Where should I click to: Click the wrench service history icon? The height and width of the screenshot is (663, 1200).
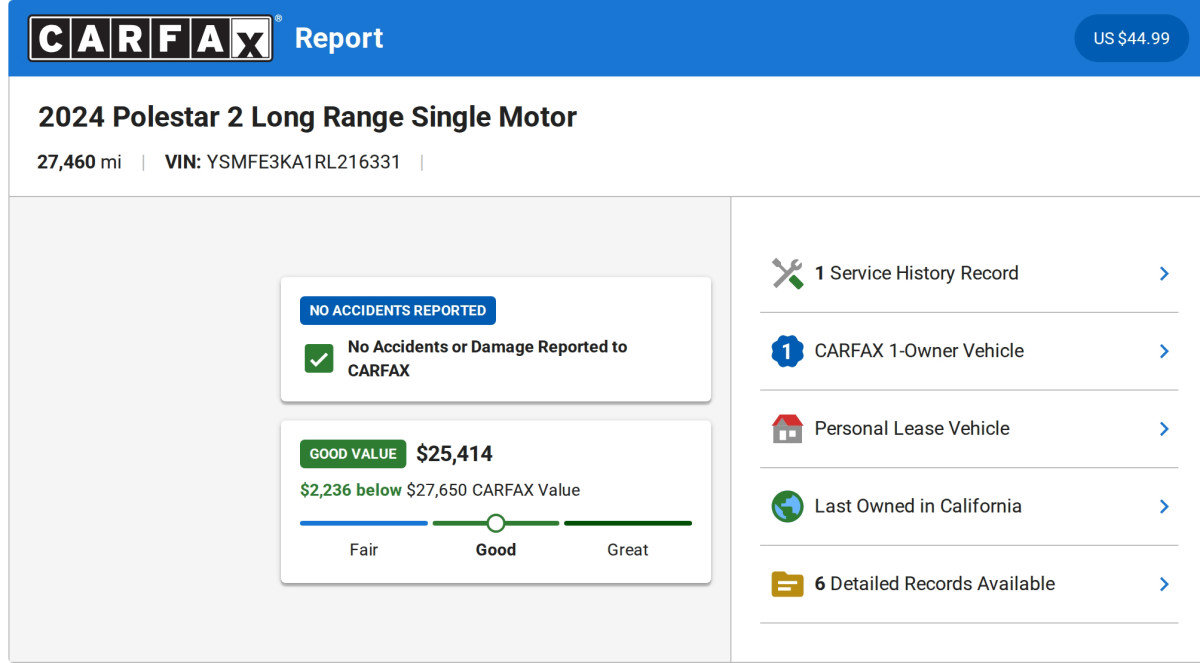point(787,273)
